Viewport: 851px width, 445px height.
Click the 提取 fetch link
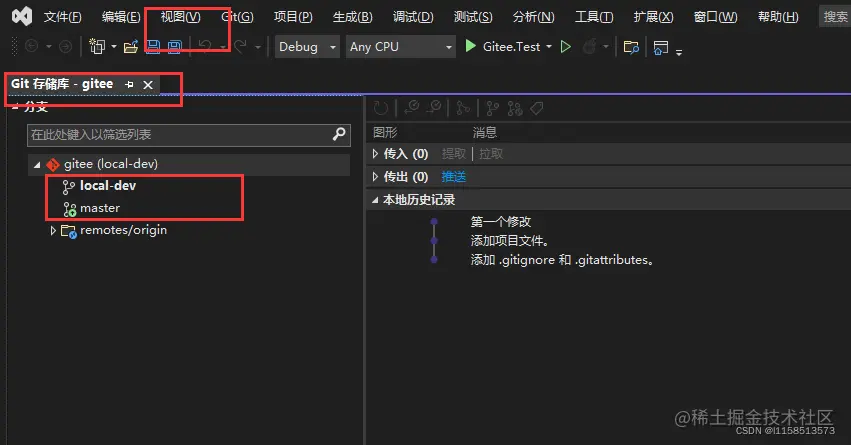454,154
